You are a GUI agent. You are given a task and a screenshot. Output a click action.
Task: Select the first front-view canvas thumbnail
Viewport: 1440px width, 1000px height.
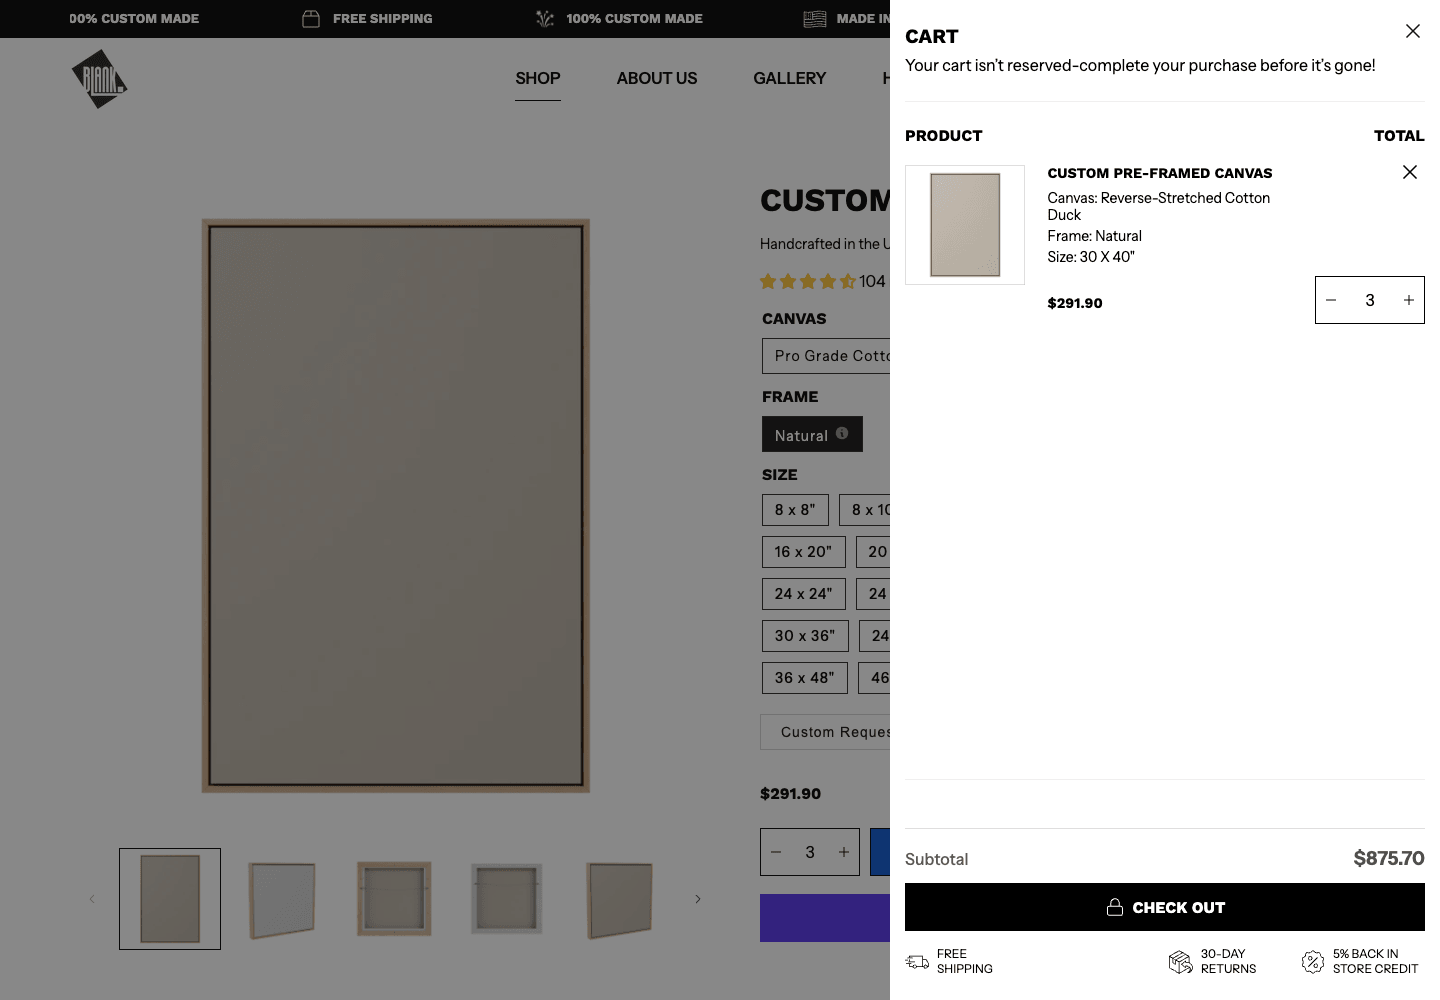[x=170, y=899]
